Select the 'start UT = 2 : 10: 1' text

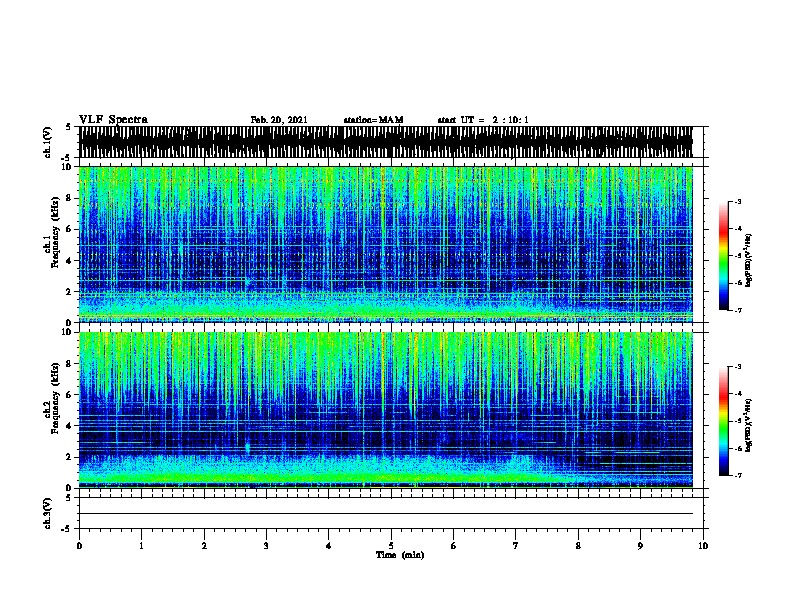pyautogui.click(x=483, y=120)
